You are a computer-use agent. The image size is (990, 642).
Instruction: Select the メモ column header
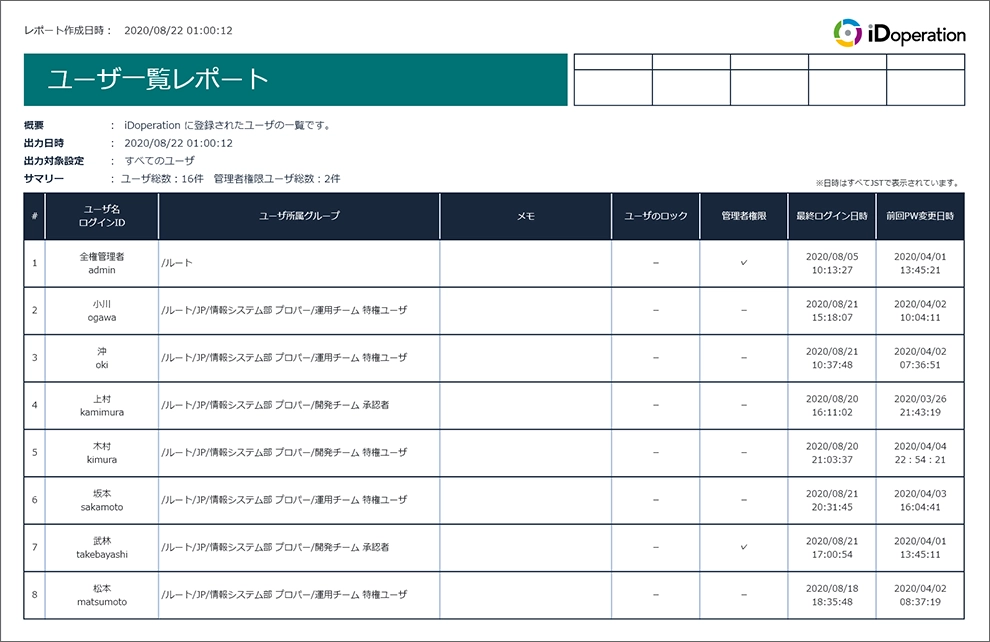pyautogui.click(x=524, y=215)
